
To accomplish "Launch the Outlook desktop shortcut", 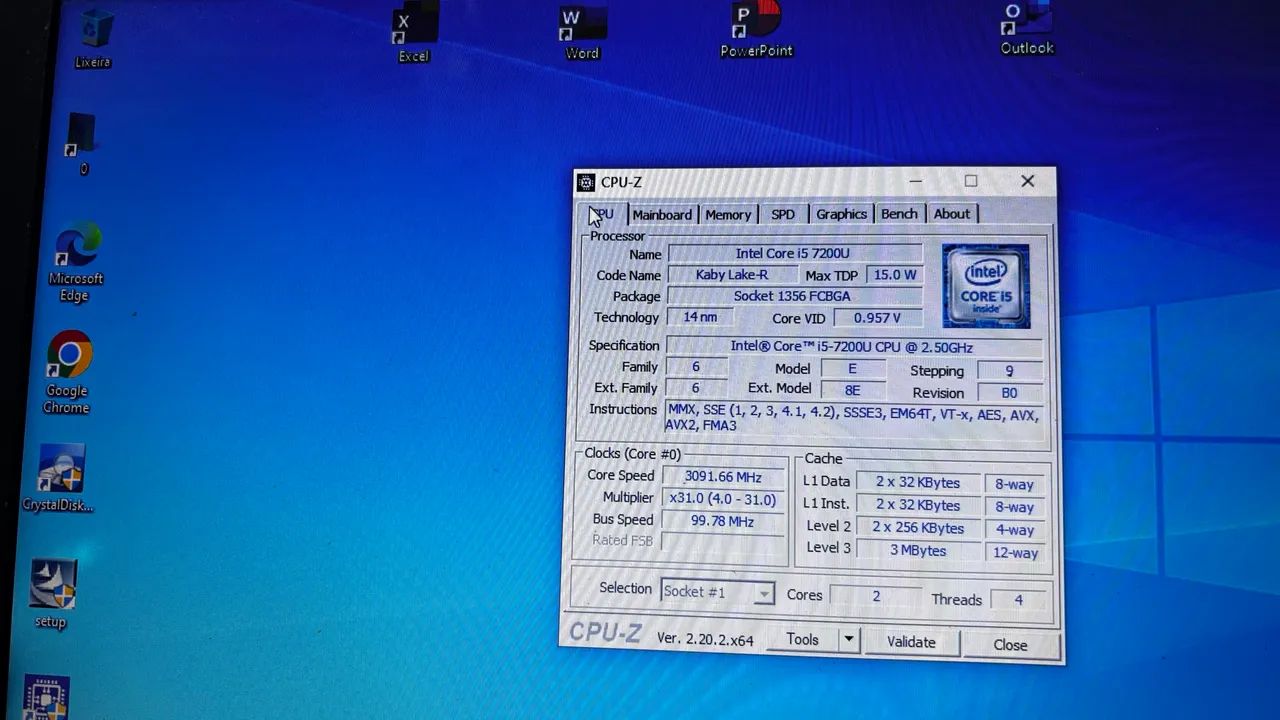I will tap(1027, 28).
